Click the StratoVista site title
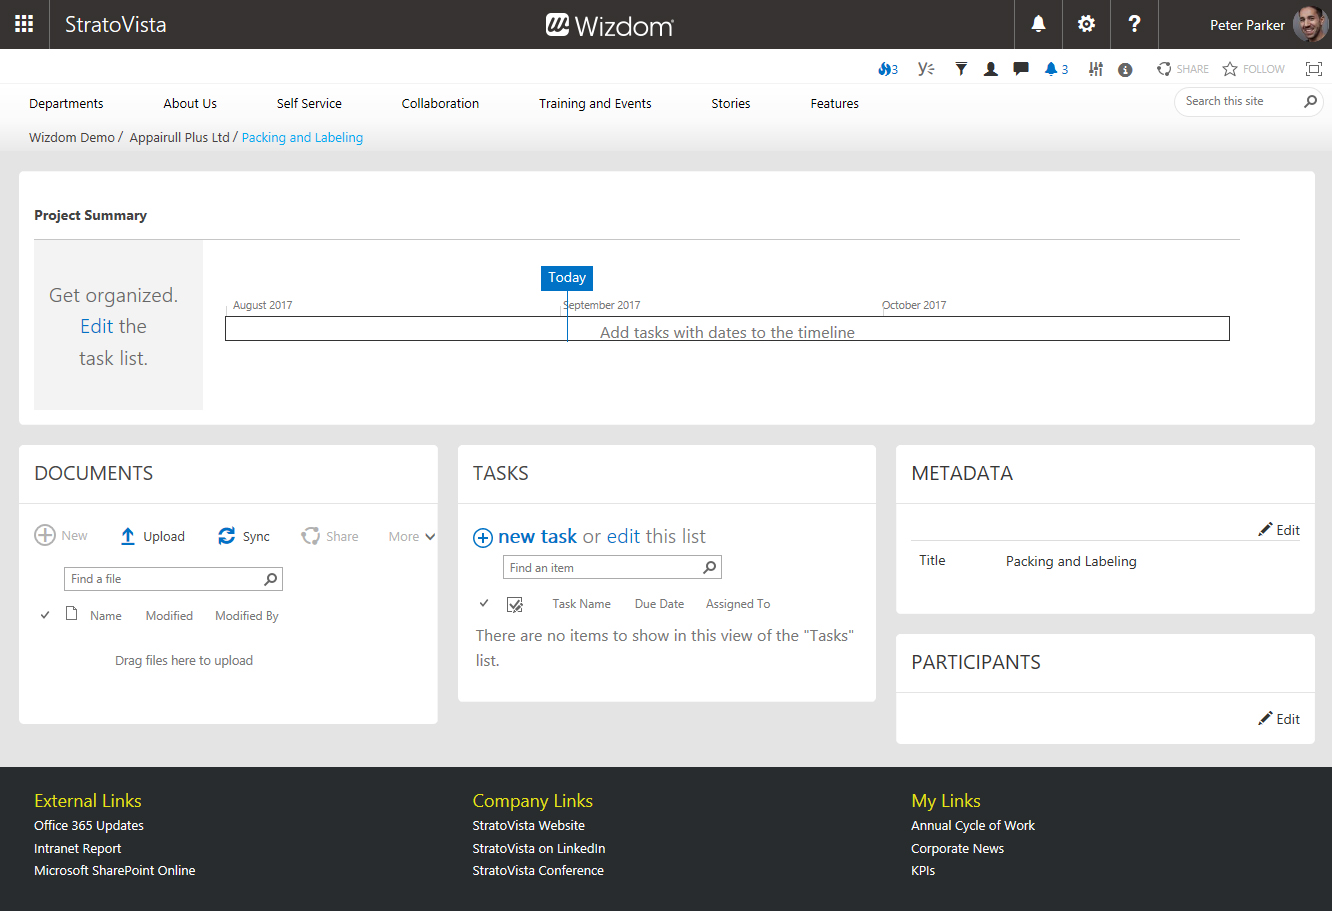Screen dimensions: 1332x911 [116, 24]
